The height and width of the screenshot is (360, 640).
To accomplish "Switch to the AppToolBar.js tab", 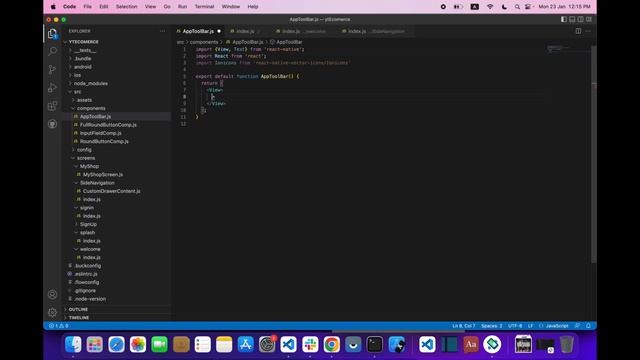I will coord(198,31).
